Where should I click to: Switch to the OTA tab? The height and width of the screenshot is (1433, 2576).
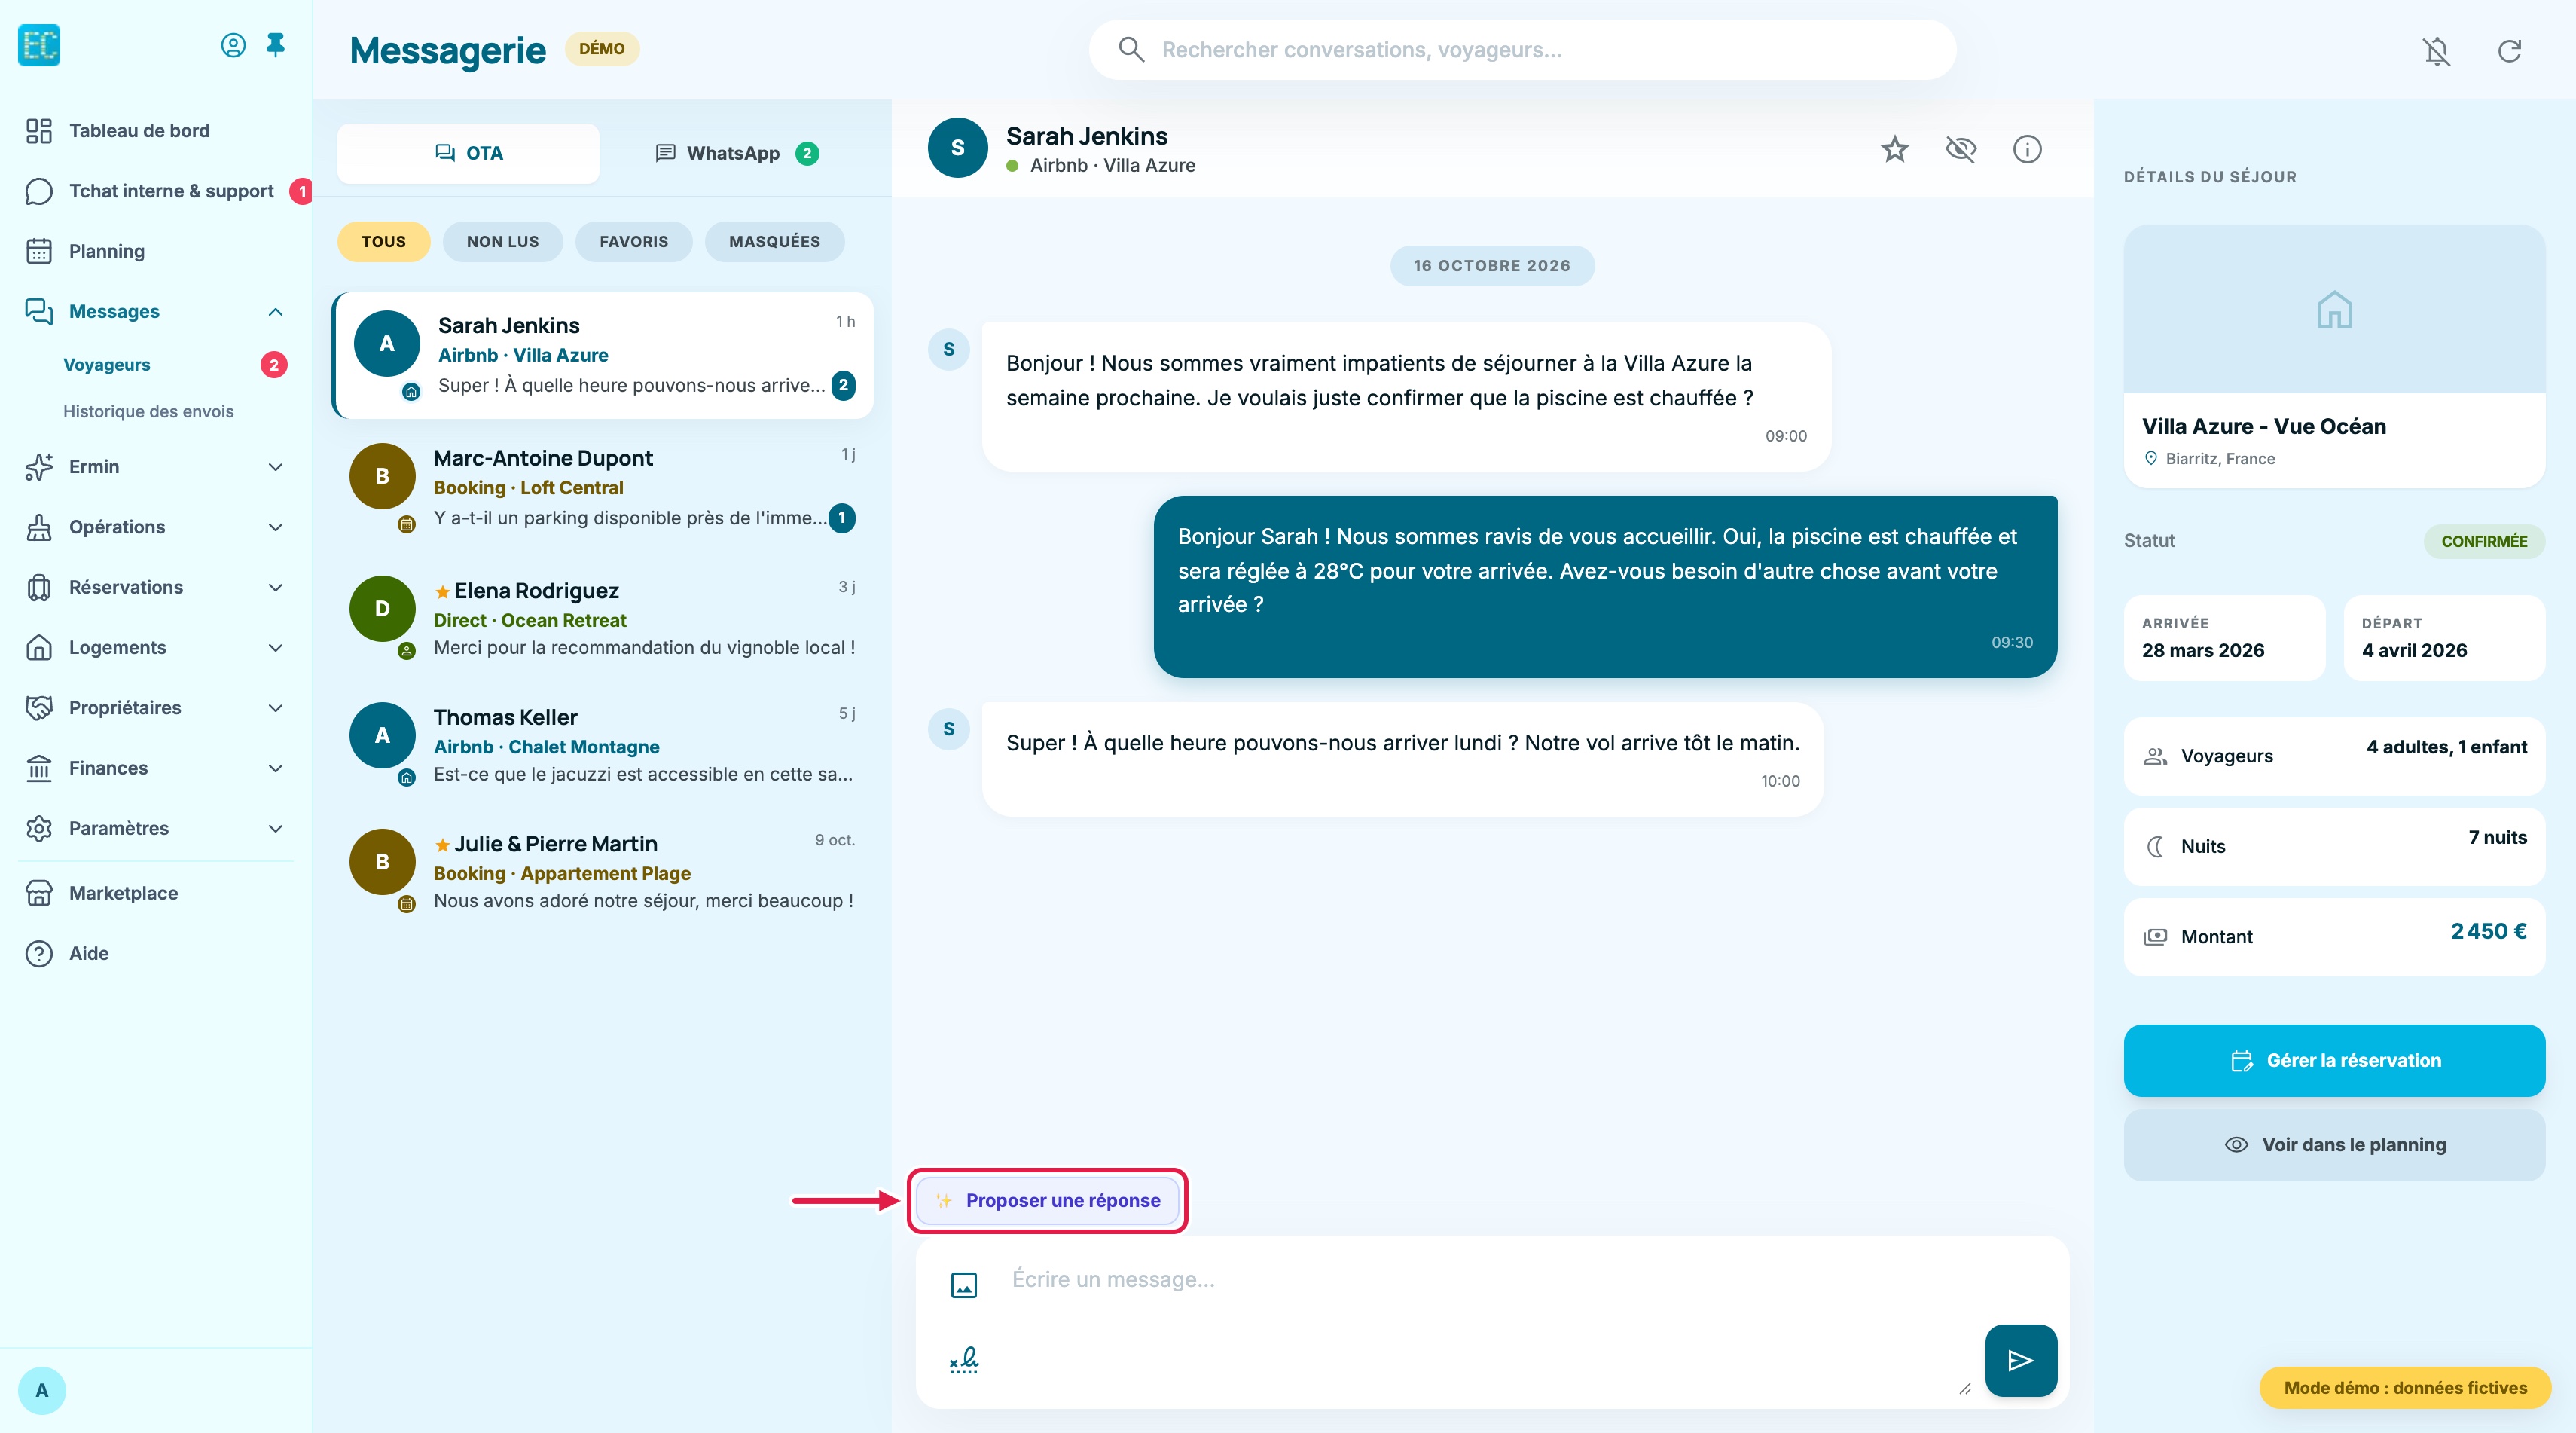[x=468, y=153]
